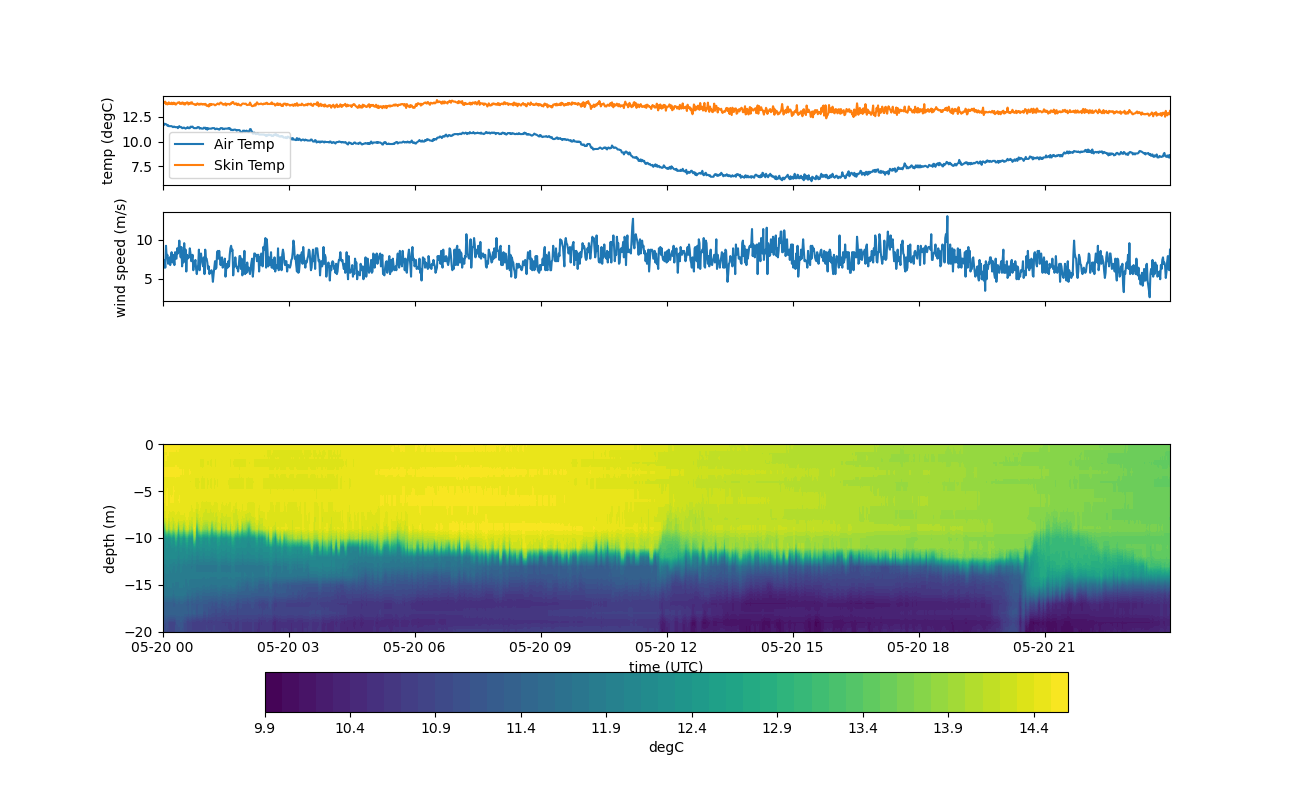Viewport: 1300px width, 800px height.
Task: Click the temp (degC) y-axis label
Action: click(x=108, y=141)
